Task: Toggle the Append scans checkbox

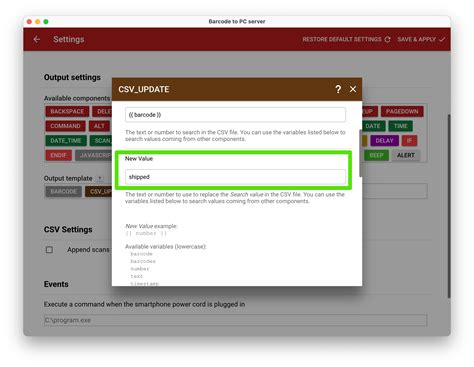Action: pos(49,250)
